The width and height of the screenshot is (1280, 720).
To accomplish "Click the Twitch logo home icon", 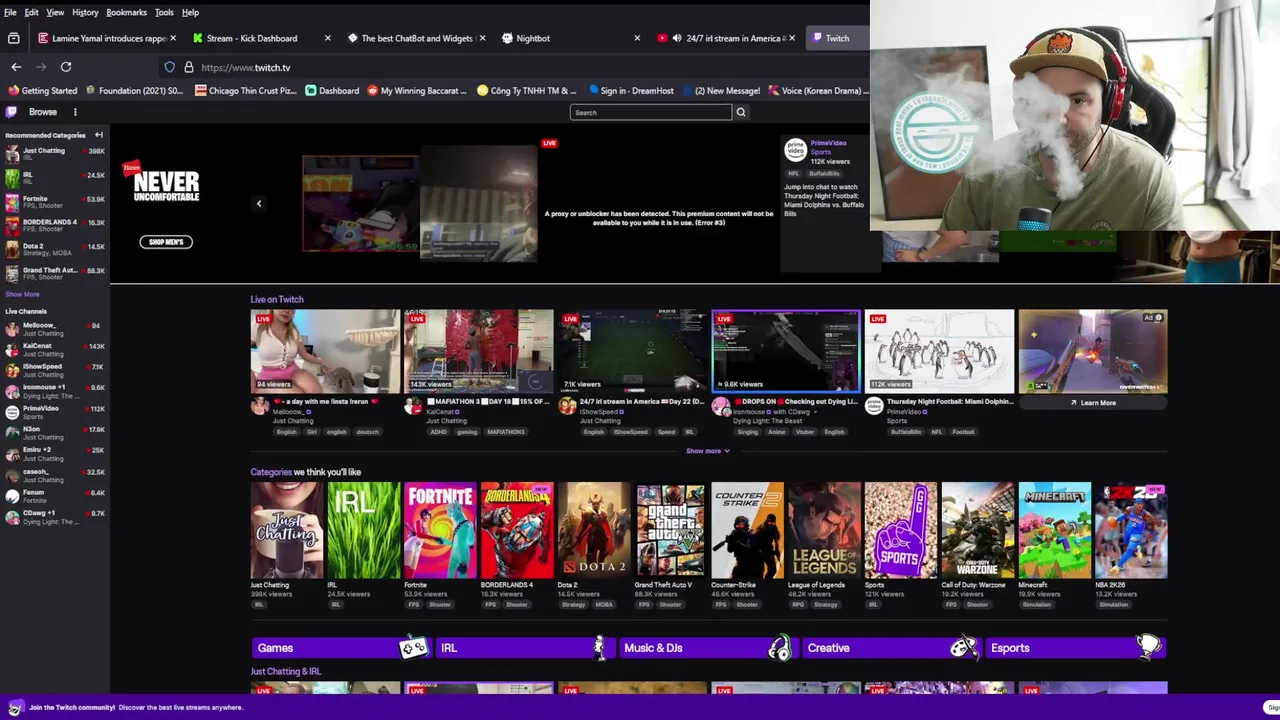I will pos(12,112).
